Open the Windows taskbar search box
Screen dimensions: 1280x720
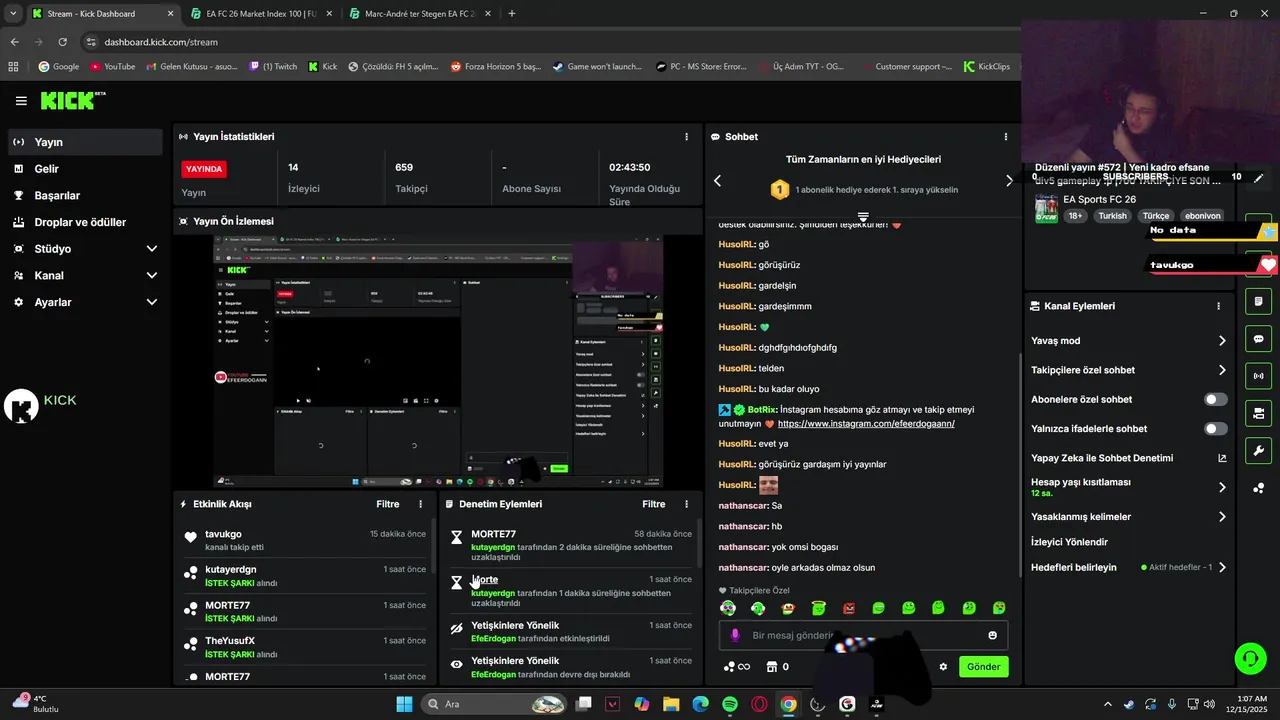495,704
